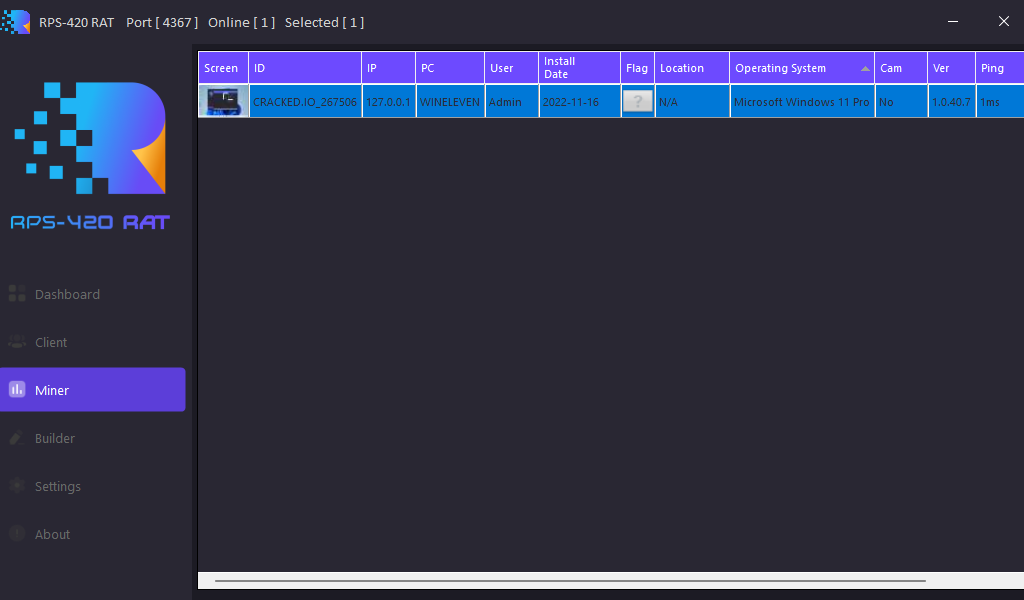Go to the Settings section
Screen dimensions: 1024x600
pyautogui.click(x=92, y=486)
